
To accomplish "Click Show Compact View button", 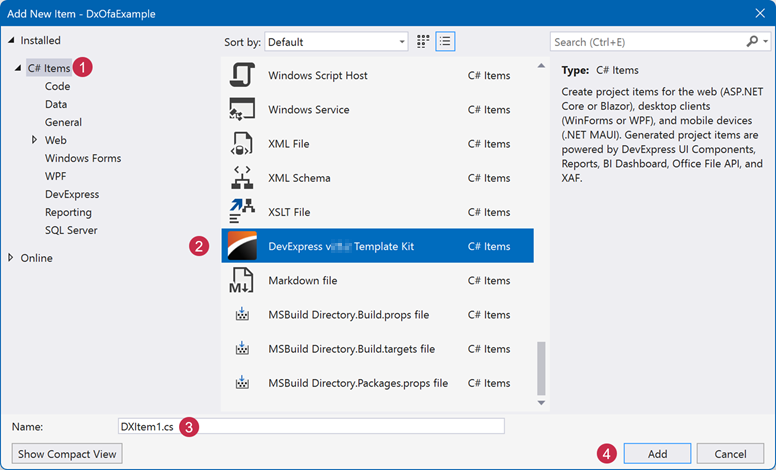I will coord(67,454).
